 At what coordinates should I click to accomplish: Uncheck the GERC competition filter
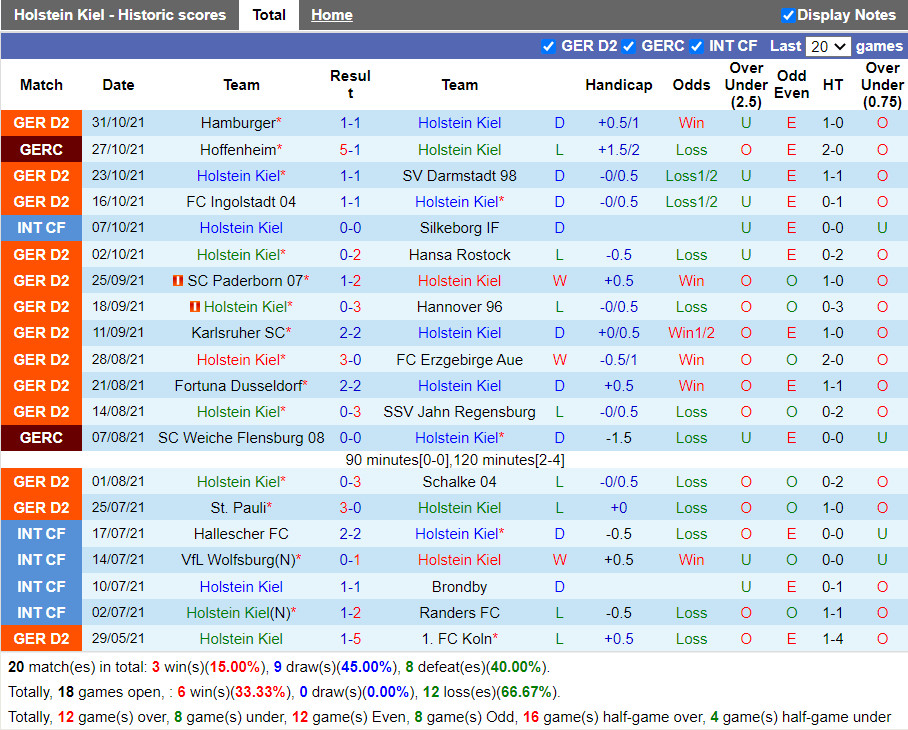[x=628, y=46]
